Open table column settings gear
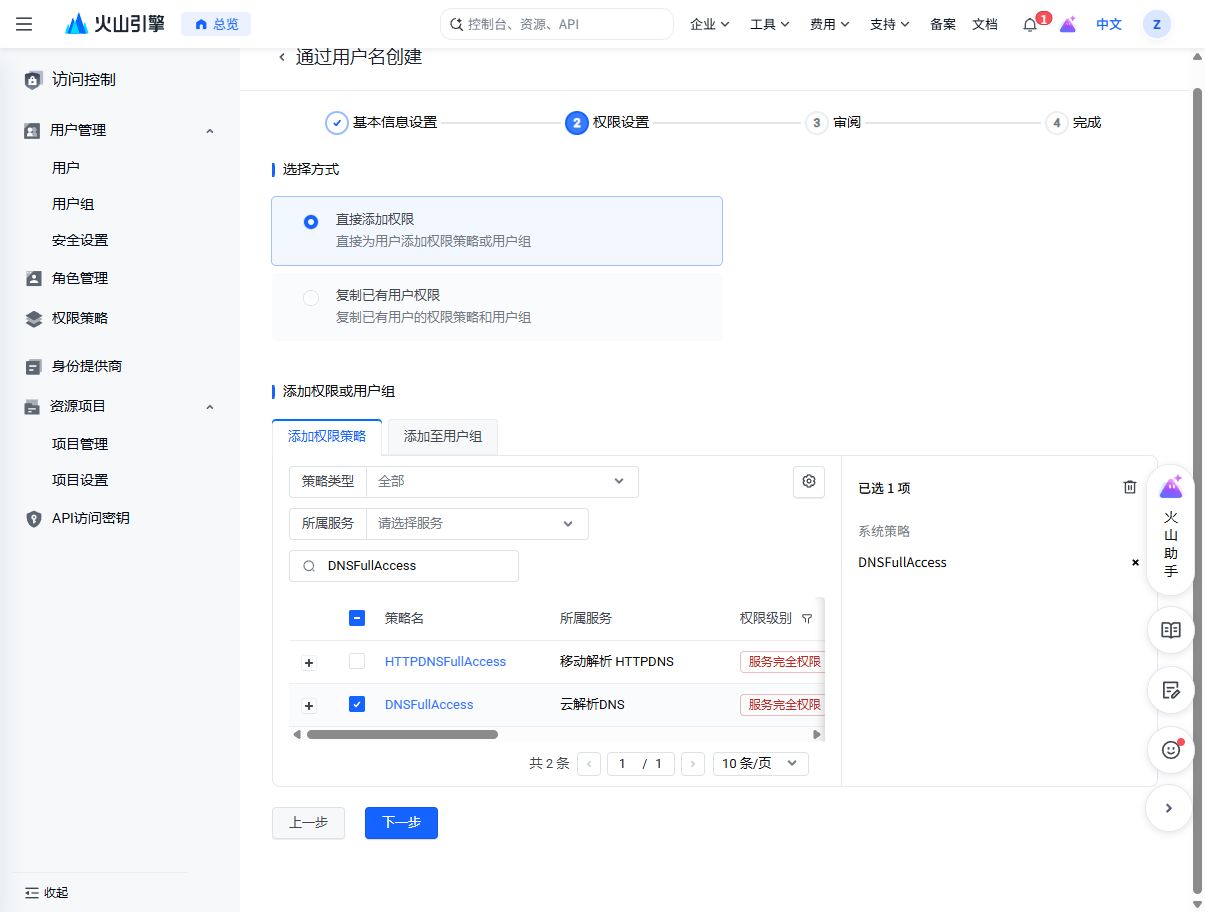Image resolution: width=1205 pixels, height=912 pixels. tap(809, 481)
